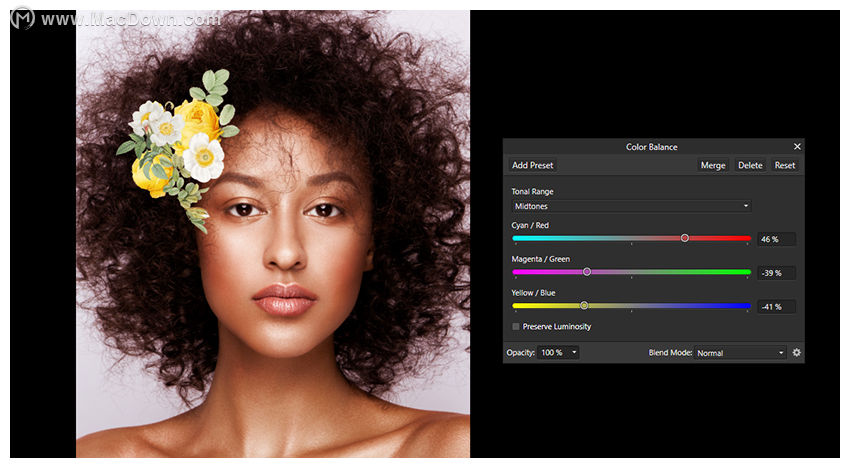Enable Preserve Luminosity checkbox

(x=516, y=326)
